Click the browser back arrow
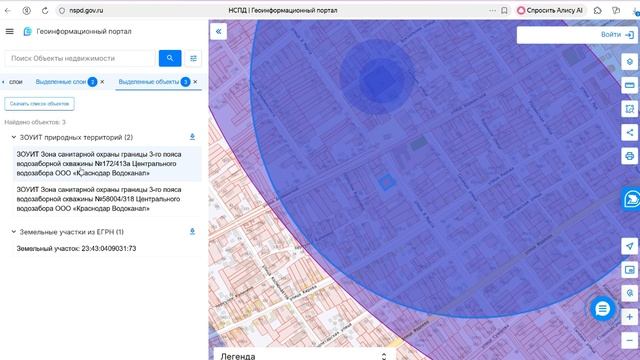Screen dimensions: 640x360 pyautogui.click(x=8, y=11)
